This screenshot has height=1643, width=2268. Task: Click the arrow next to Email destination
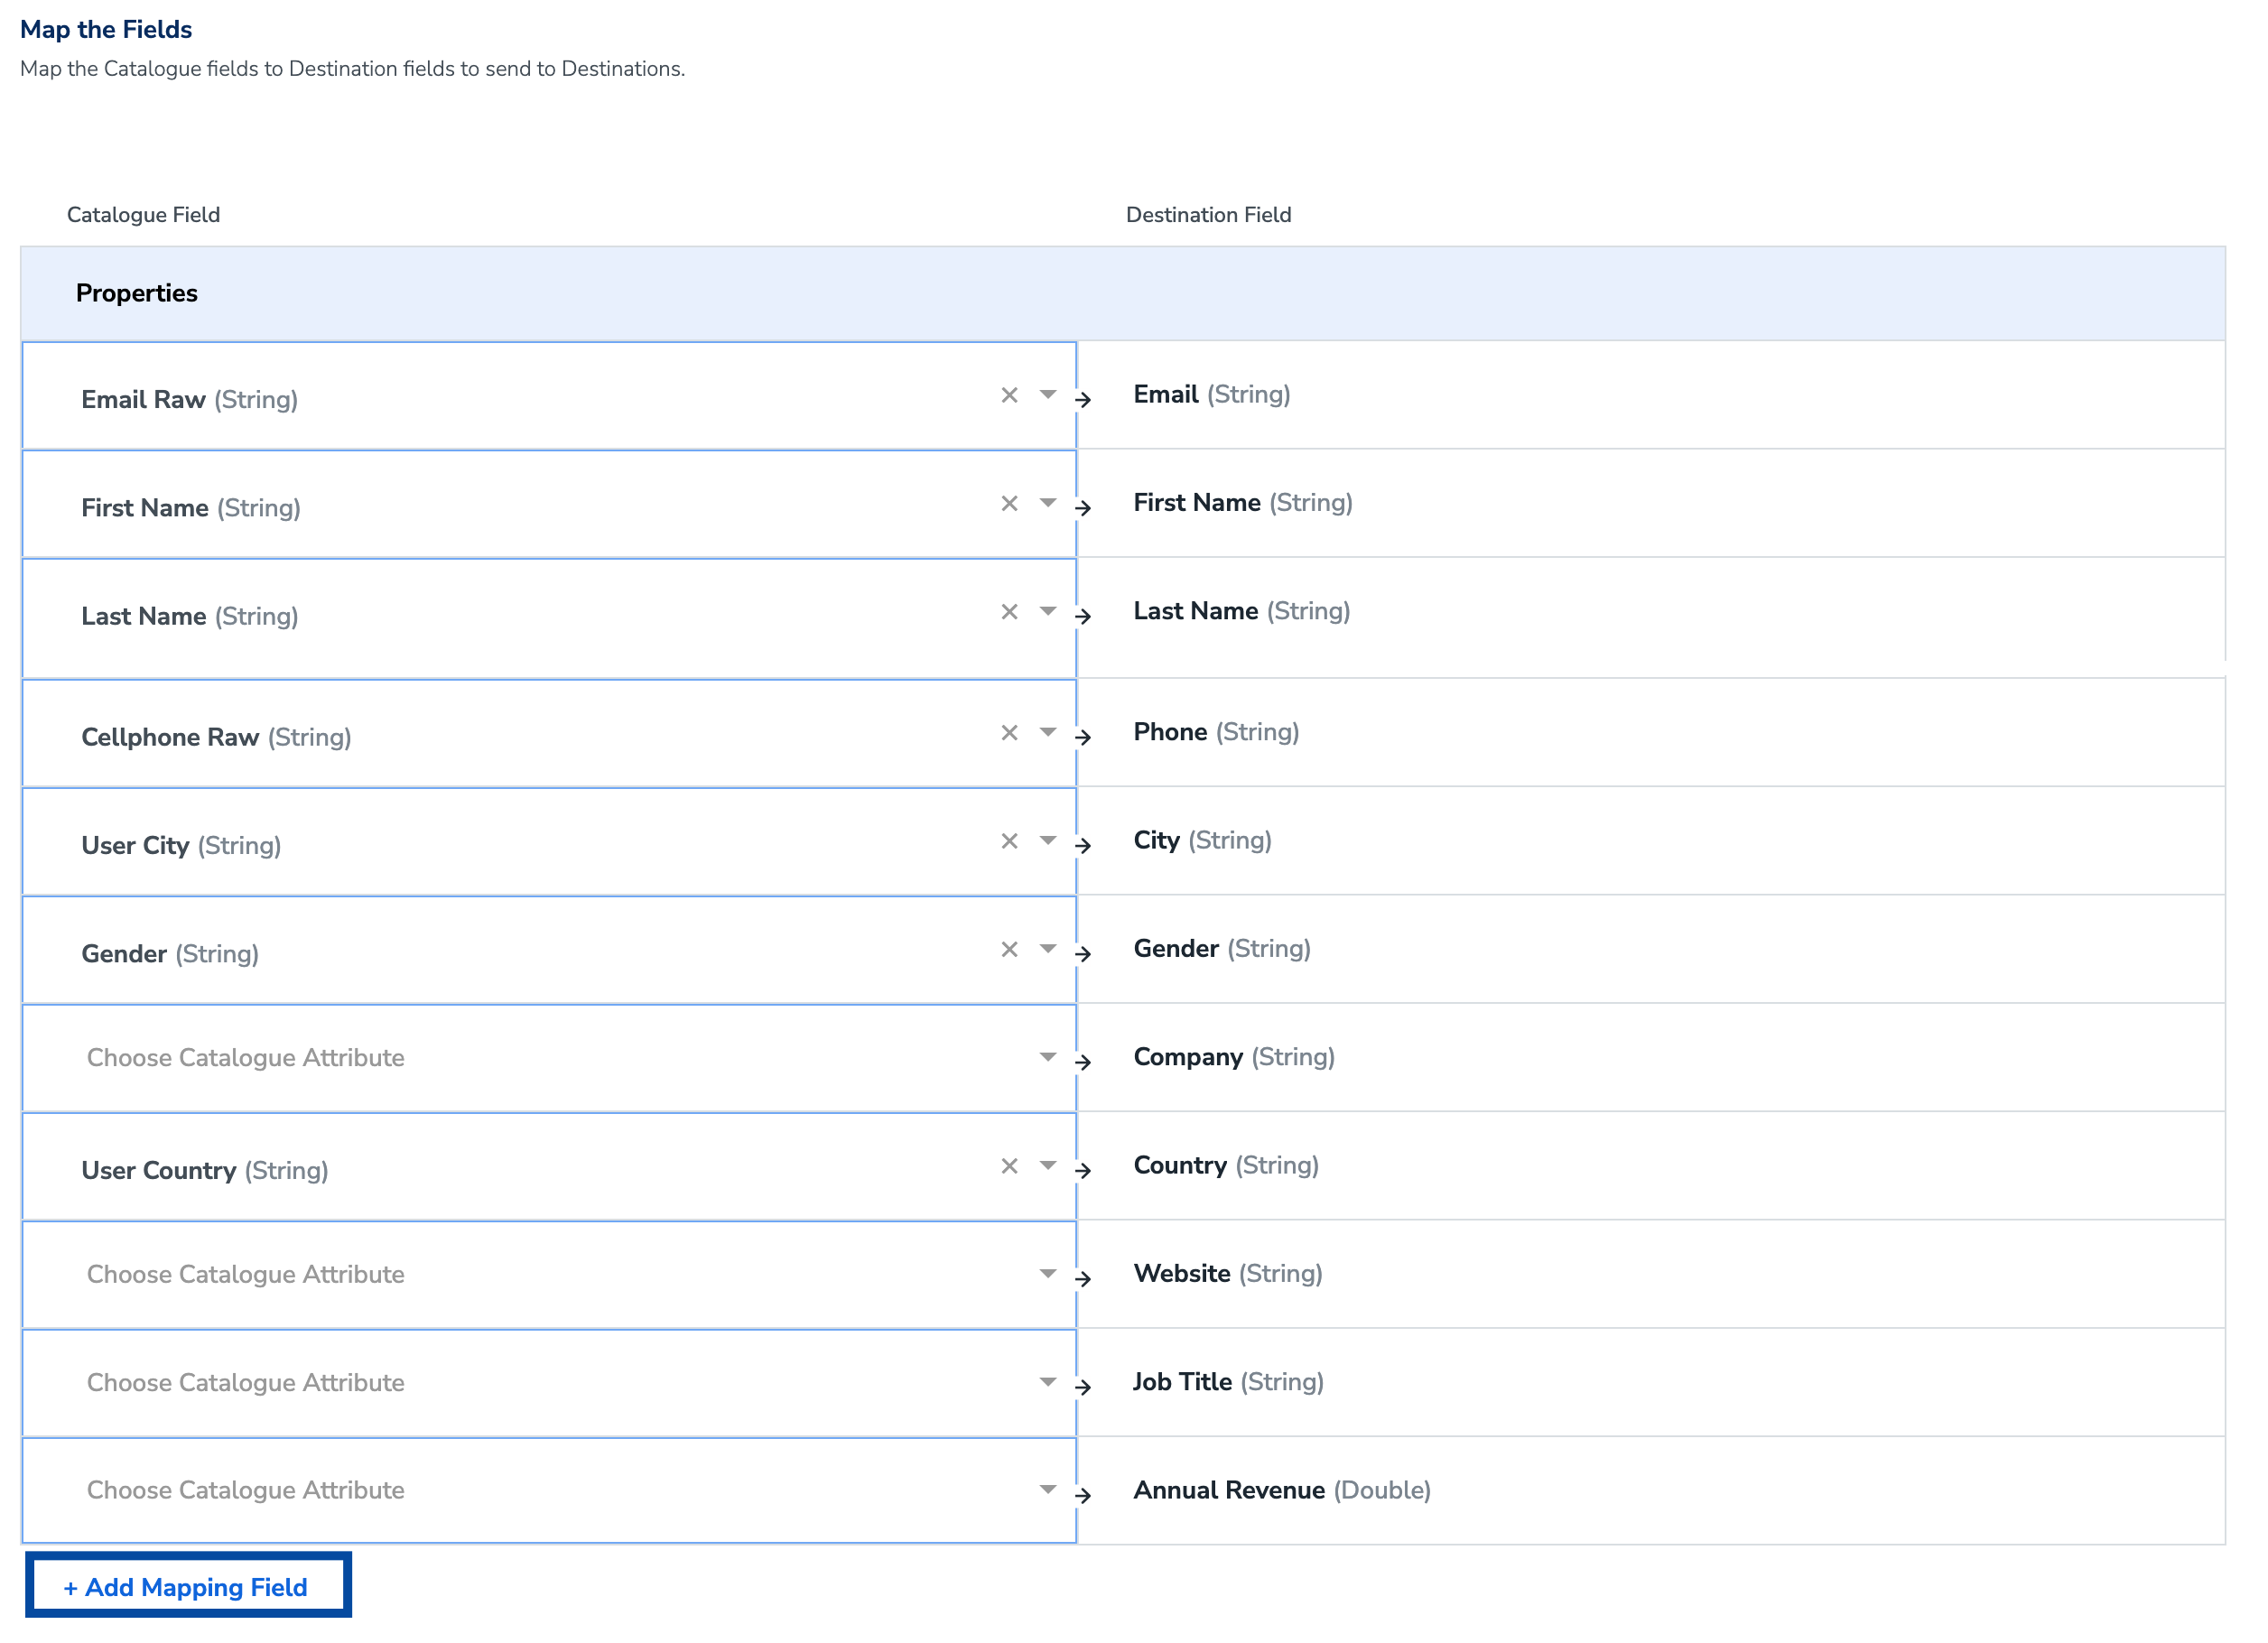click(1083, 400)
